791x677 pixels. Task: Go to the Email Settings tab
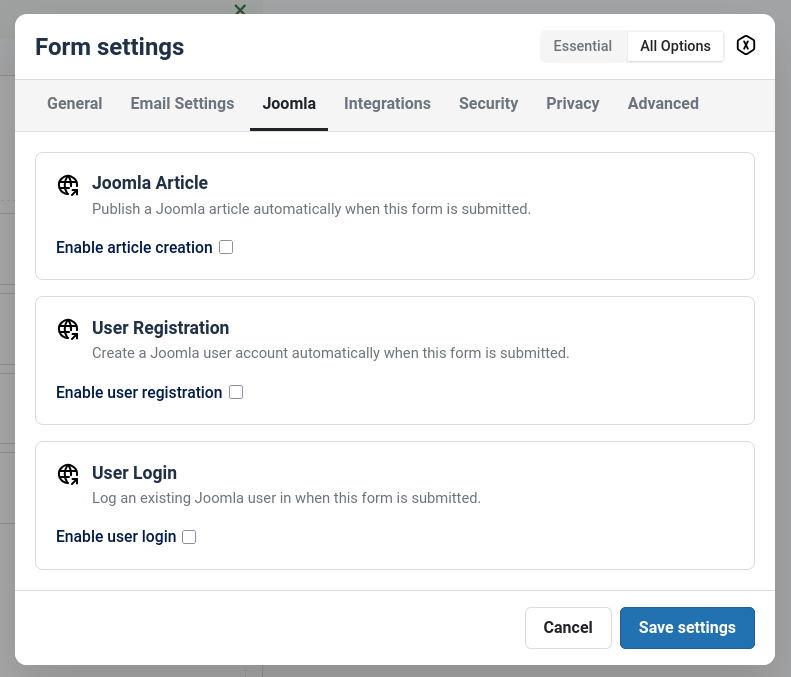pos(182,103)
